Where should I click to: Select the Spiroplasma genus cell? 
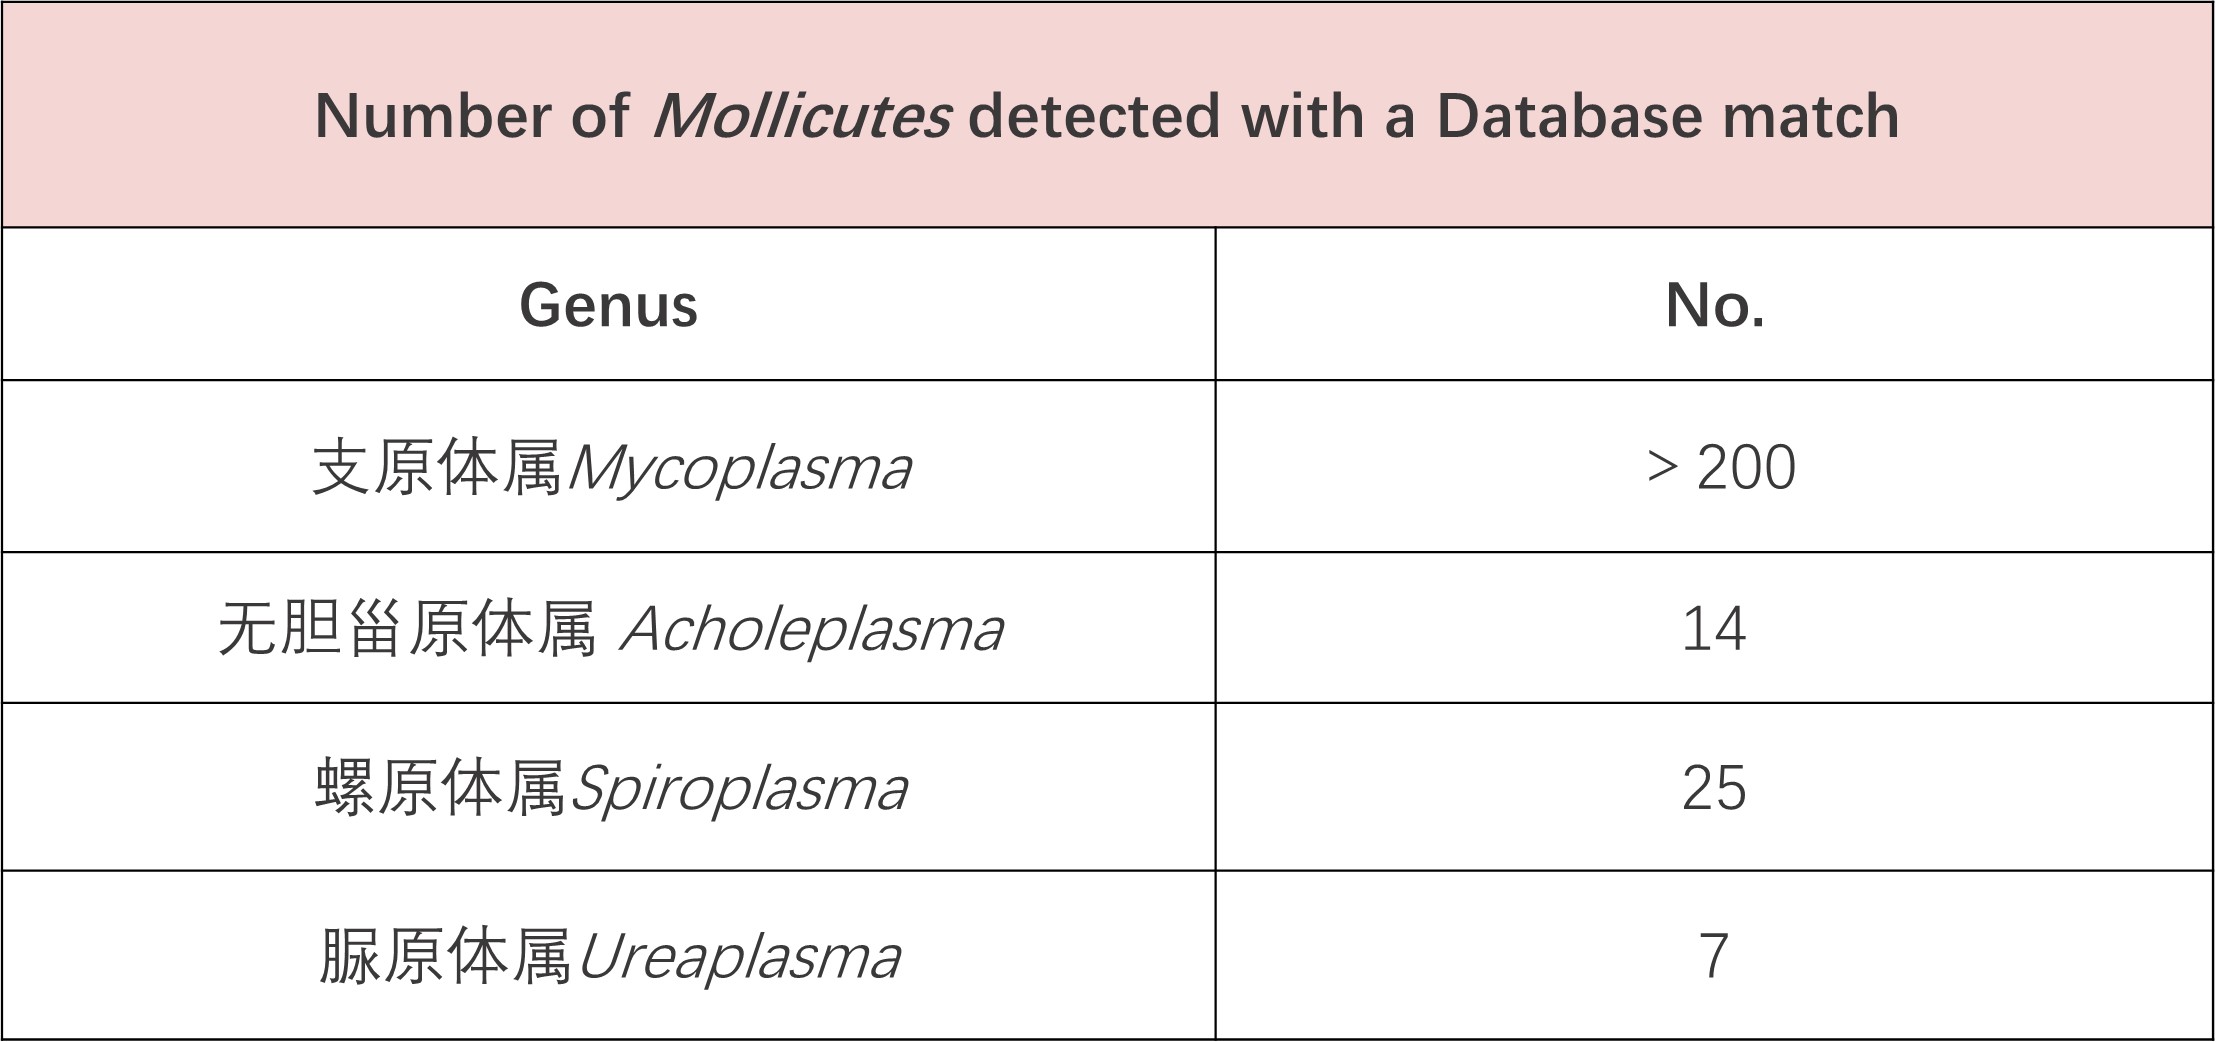609,787
